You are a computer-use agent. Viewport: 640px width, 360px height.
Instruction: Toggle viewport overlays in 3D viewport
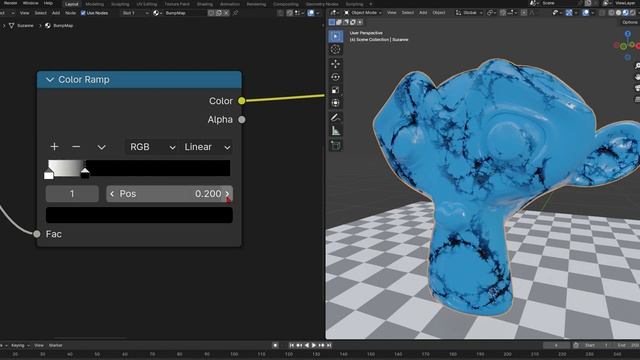point(586,13)
